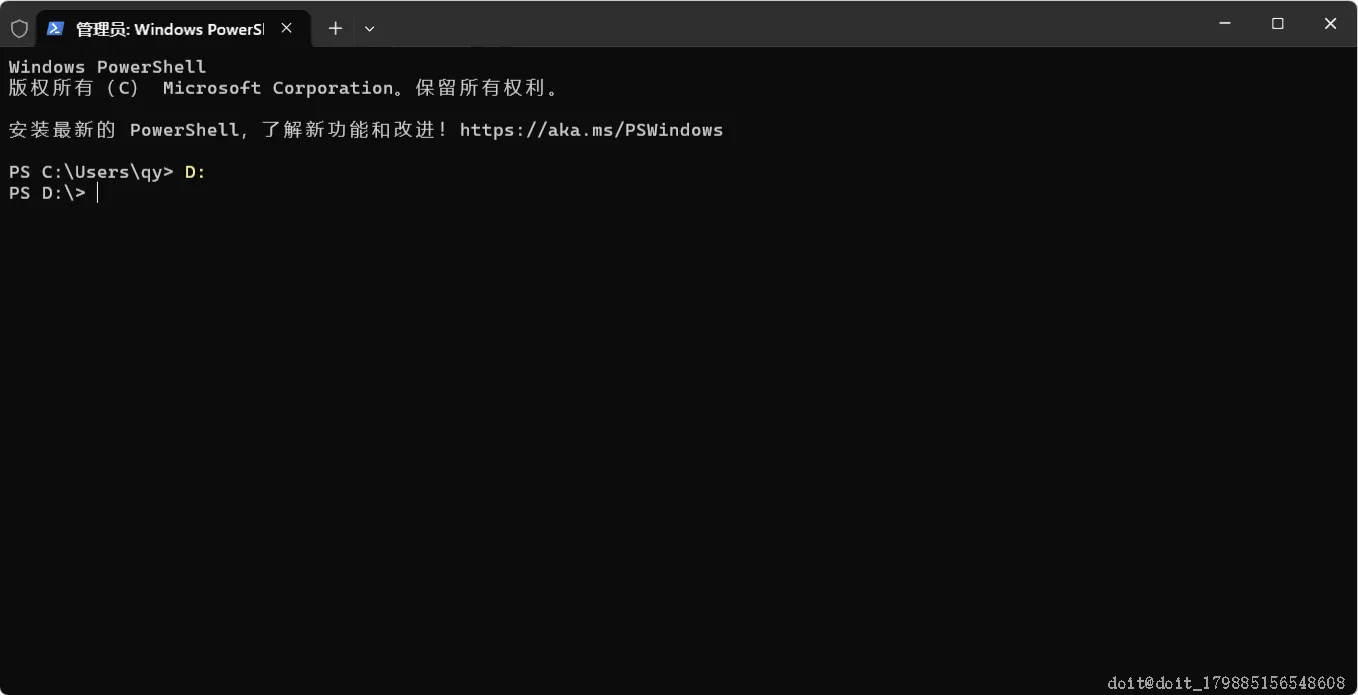Click the typed D: command text
Screen dimensions: 1358x695
coord(195,172)
